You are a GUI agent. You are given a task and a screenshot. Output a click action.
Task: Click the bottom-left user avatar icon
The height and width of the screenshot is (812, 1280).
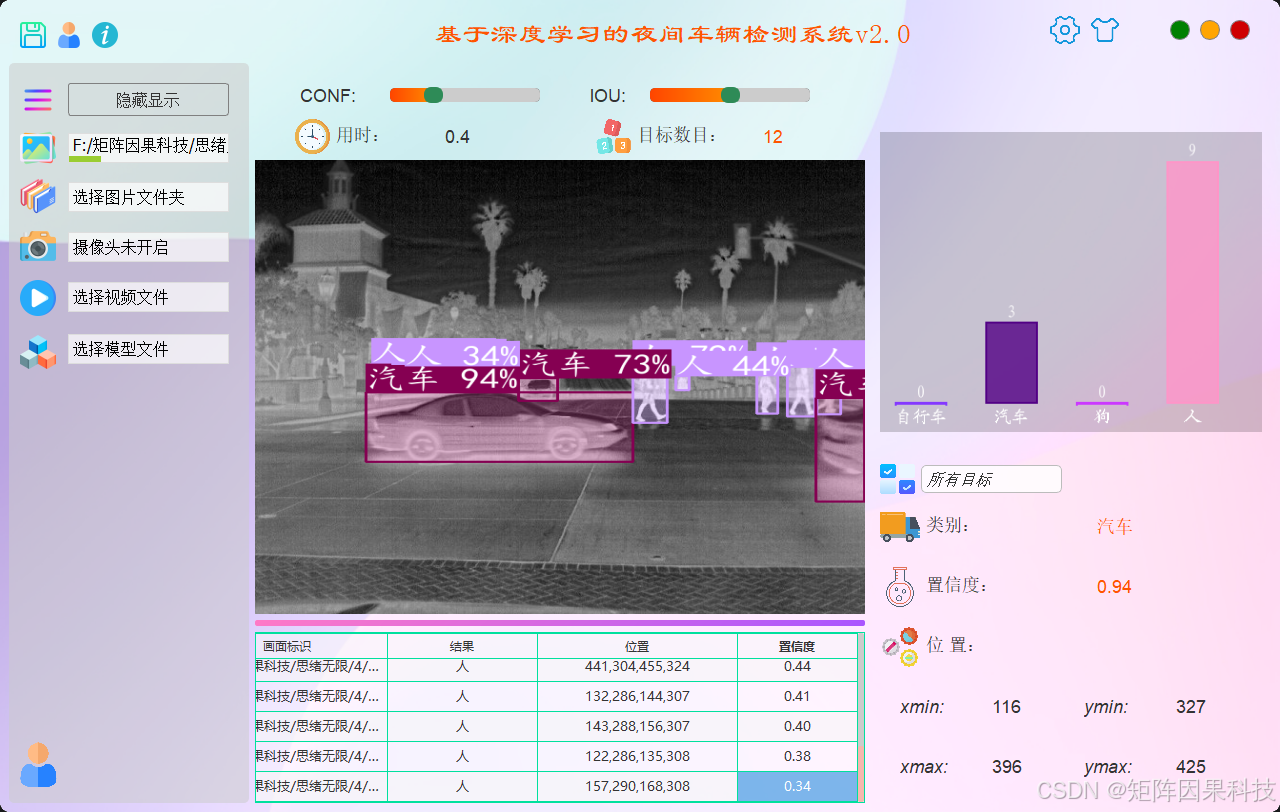click(x=38, y=764)
